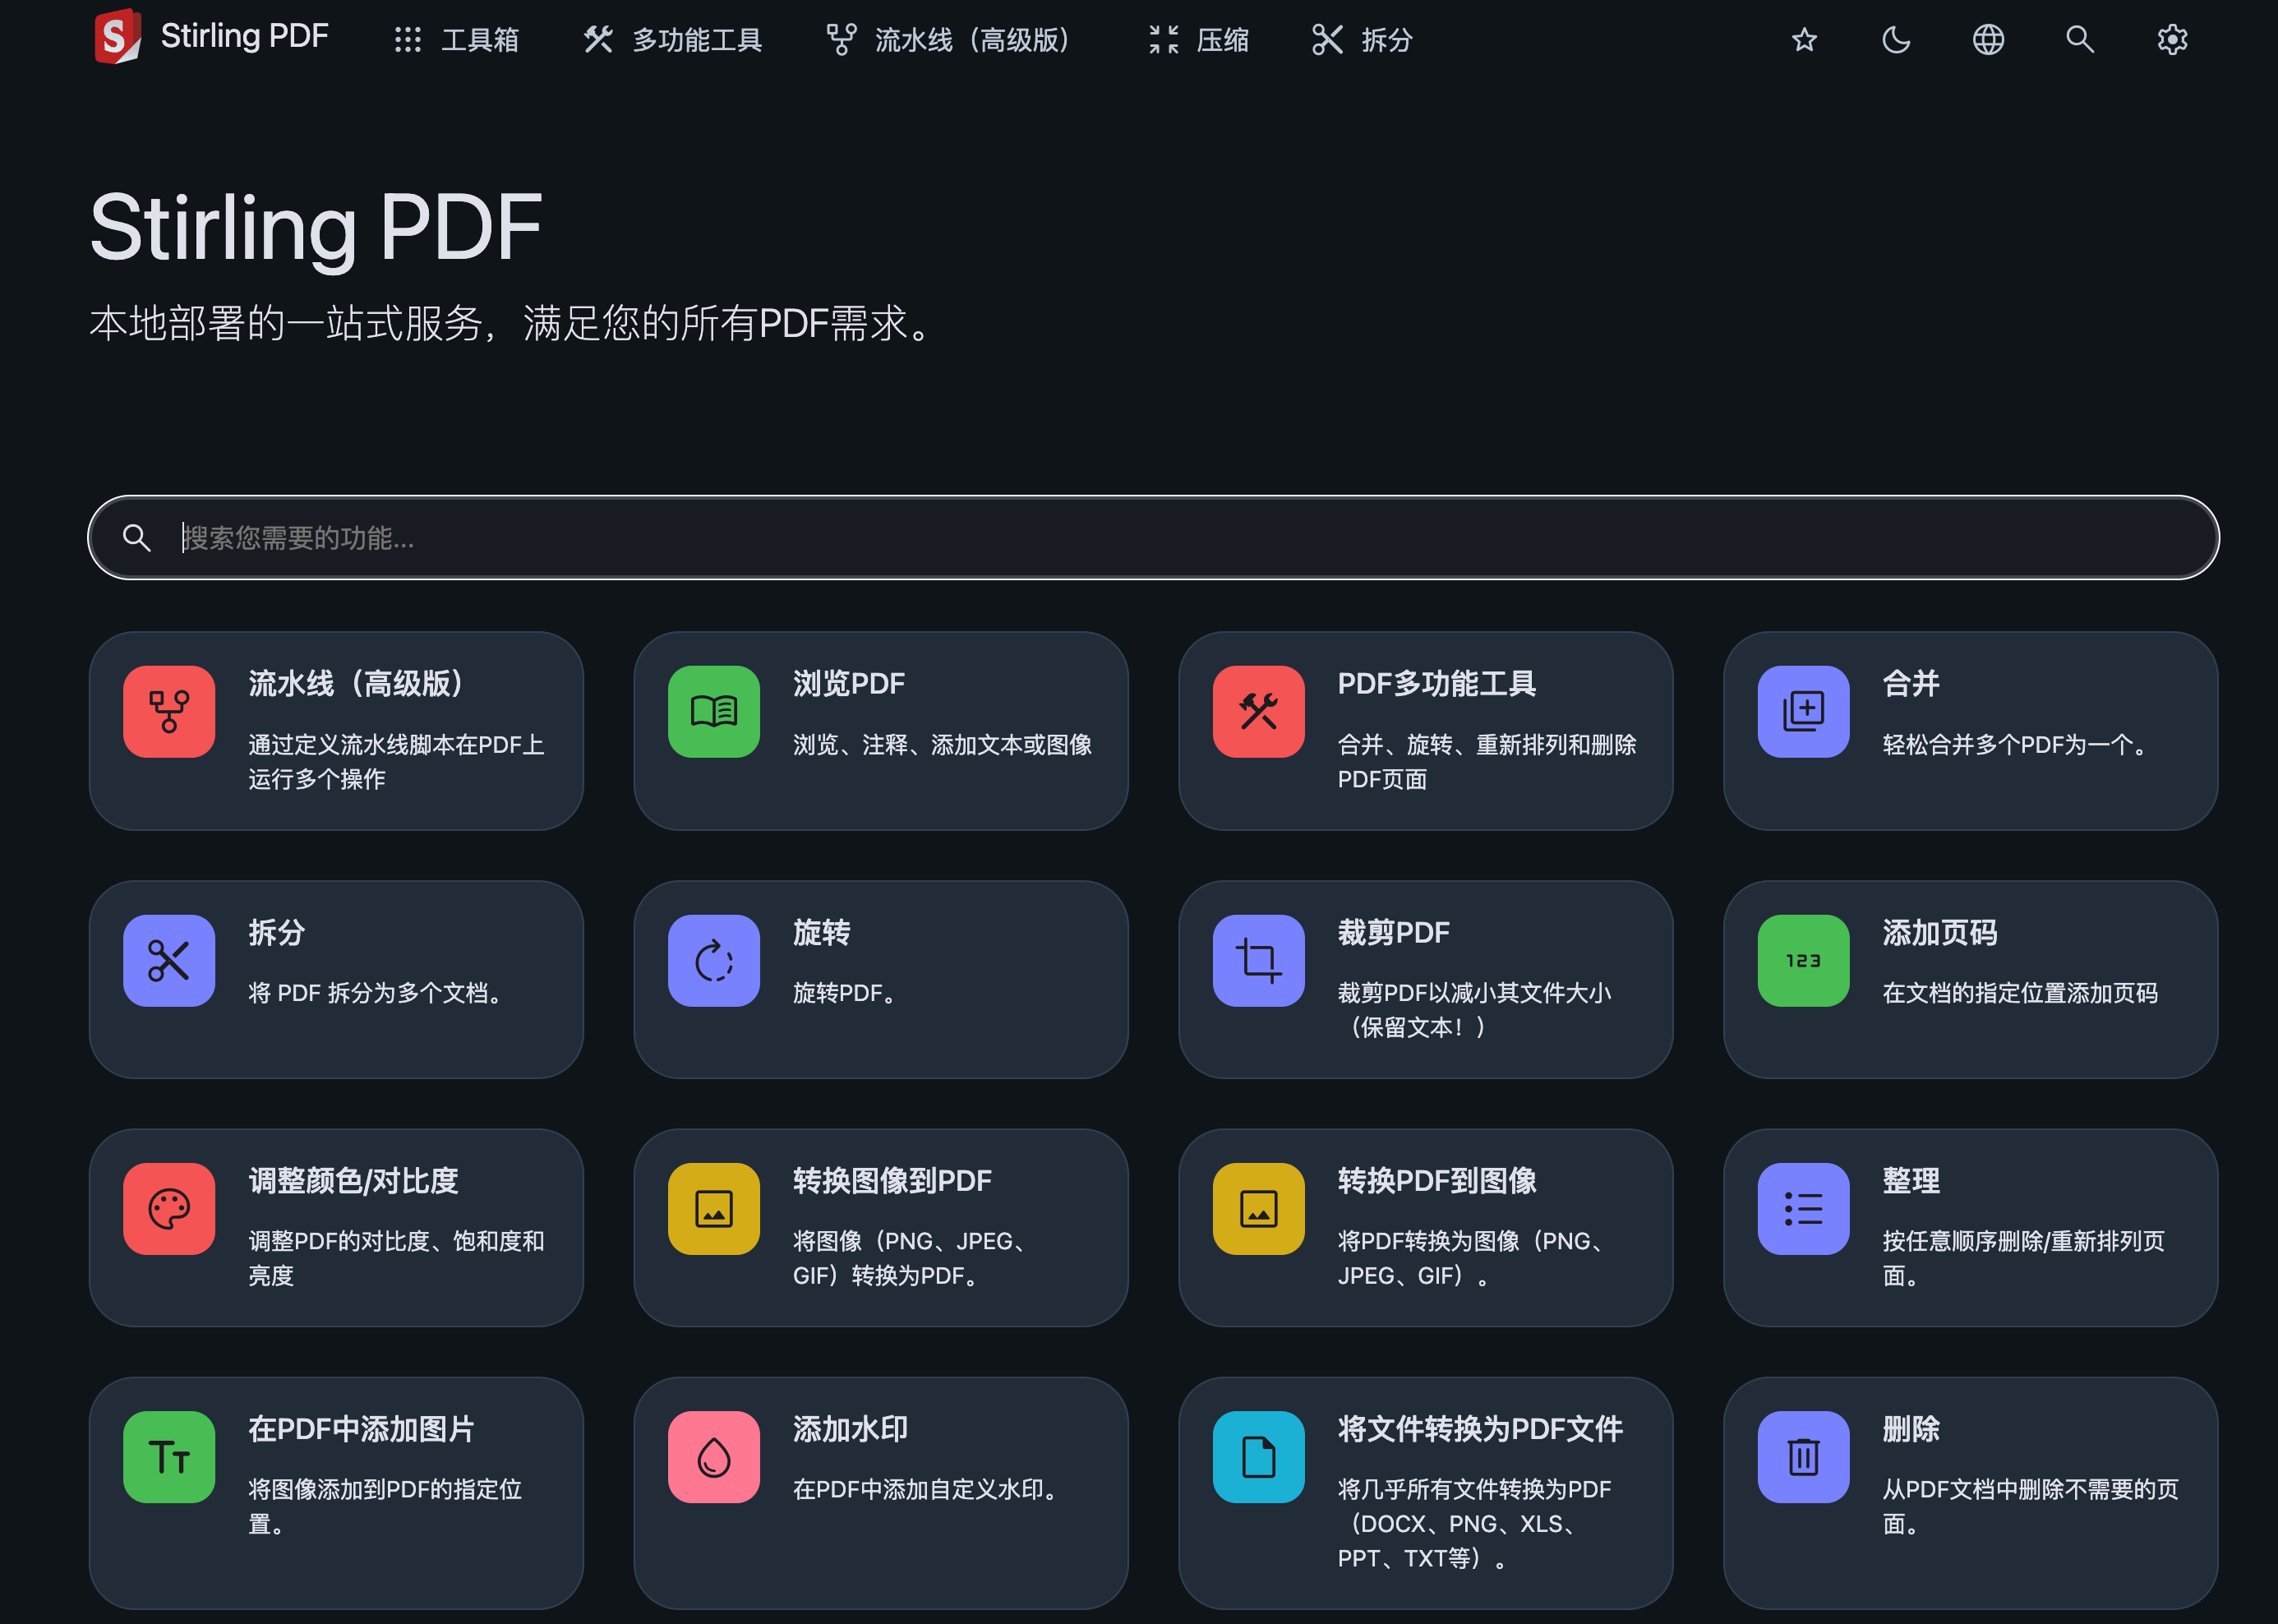Select the 添加页码 numbered pages icon
The height and width of the screenshot is (1624, 2278).
pos(1802,960)
